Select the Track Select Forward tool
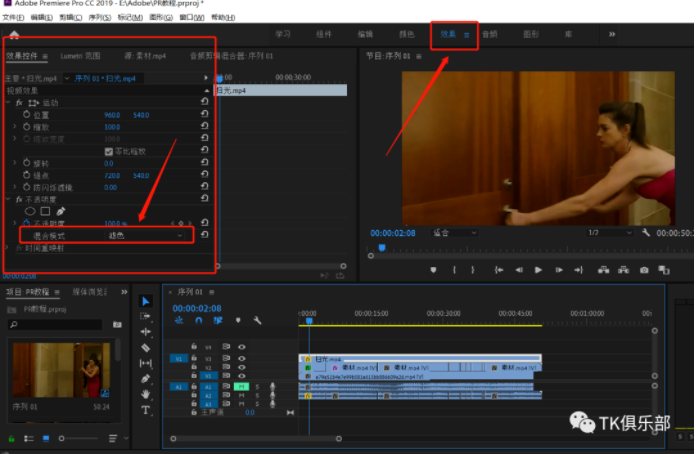Viewport: 696px width, 454px height. 145,316
